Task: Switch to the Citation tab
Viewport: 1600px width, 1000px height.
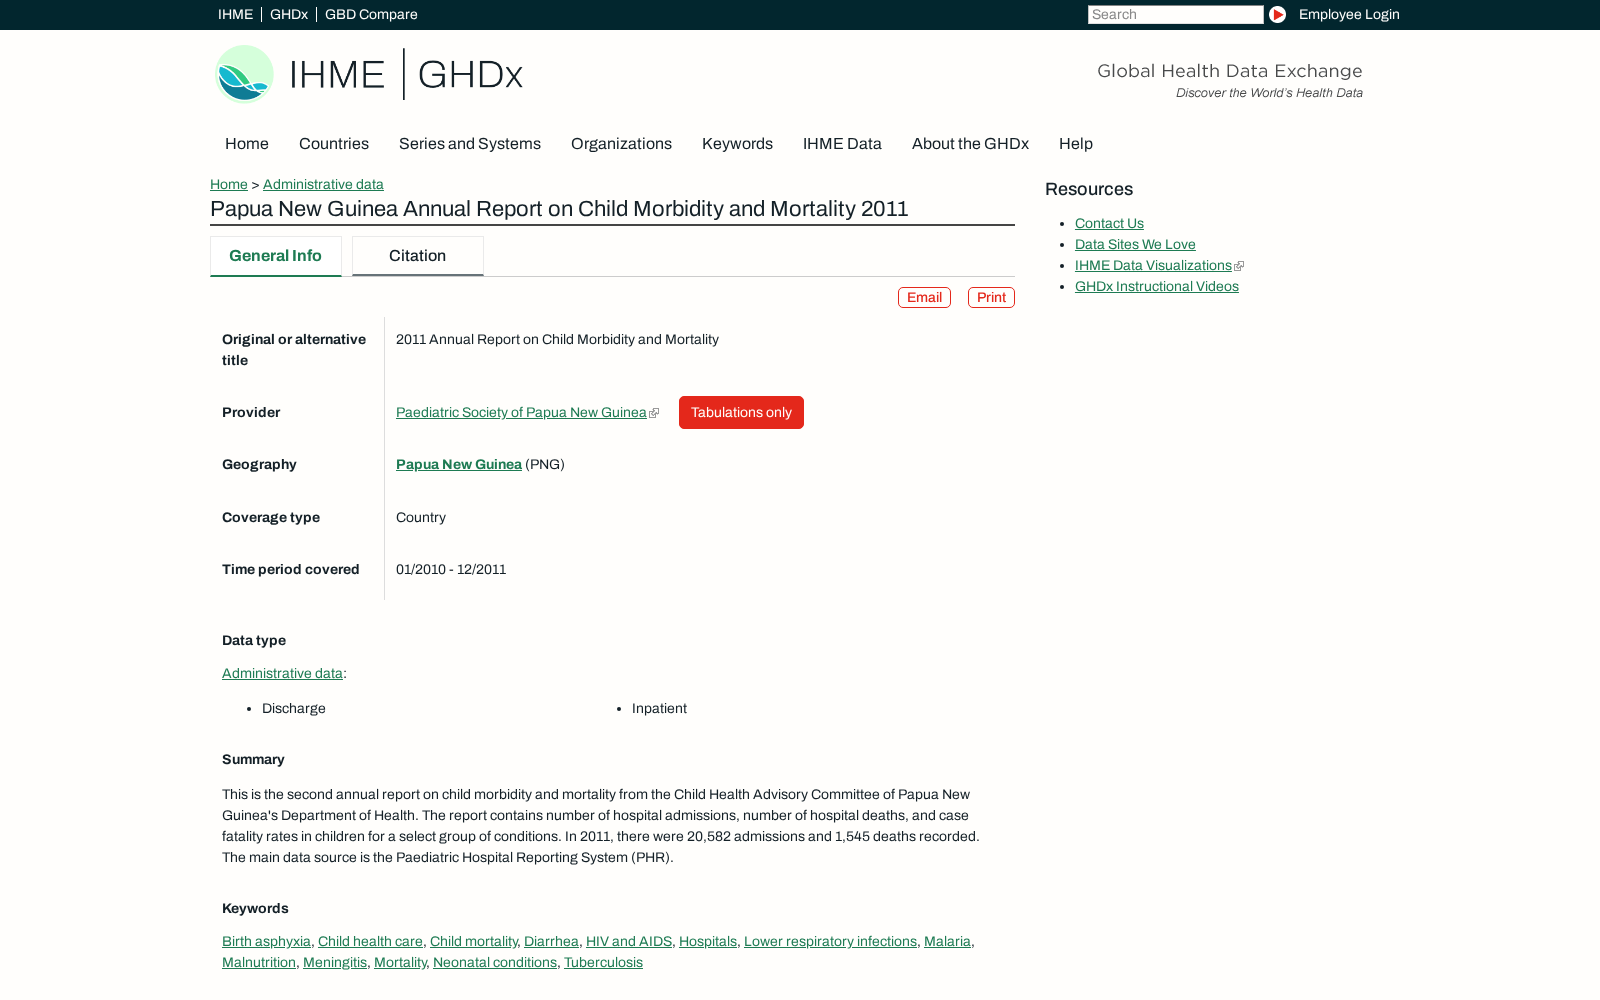Action: click(x=418, y=256)
